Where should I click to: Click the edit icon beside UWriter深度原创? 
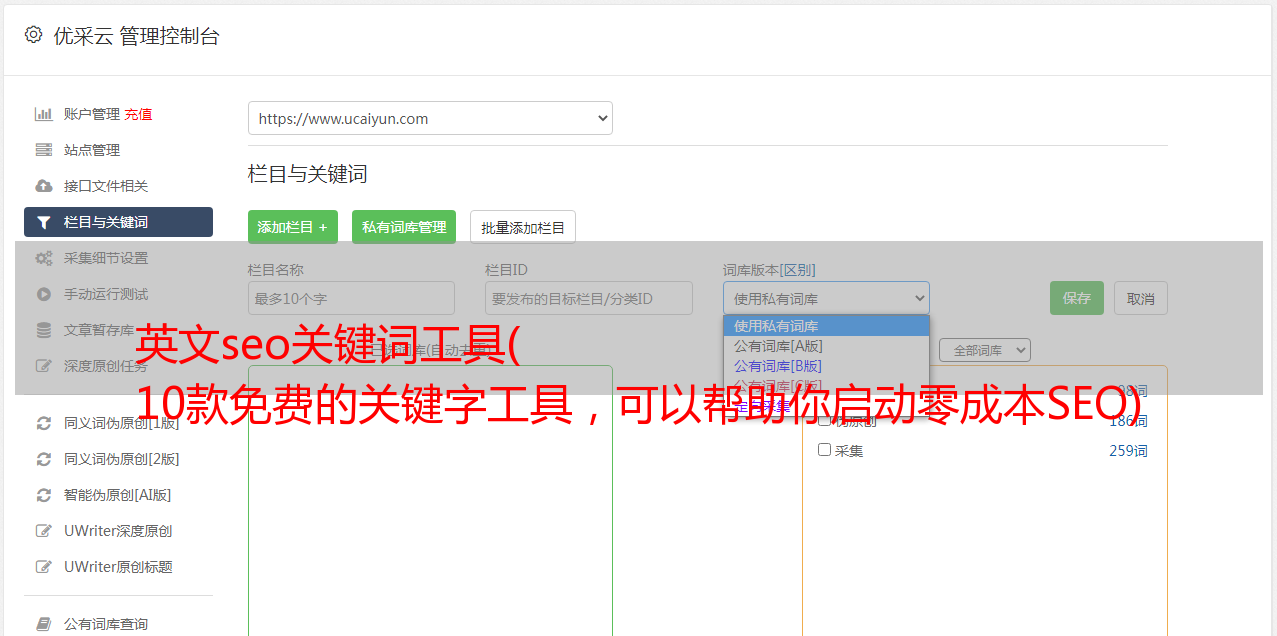(x=43, y=531)
